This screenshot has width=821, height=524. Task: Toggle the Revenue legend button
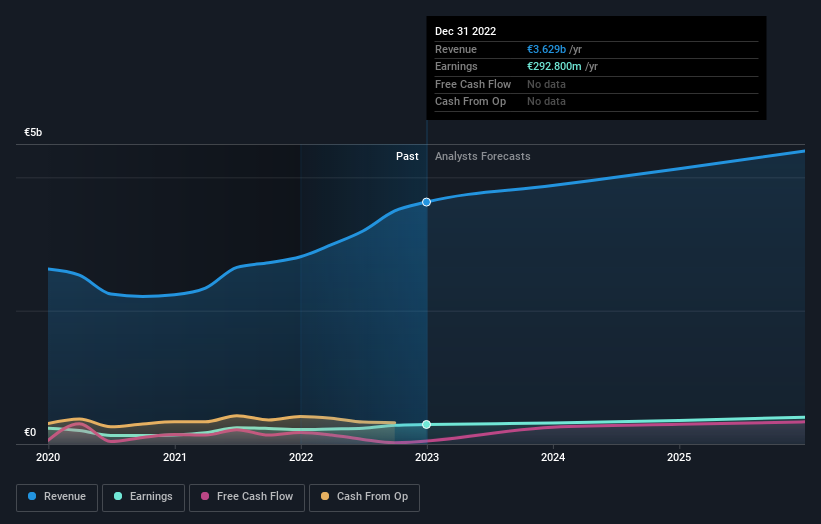tap(57, 497)
